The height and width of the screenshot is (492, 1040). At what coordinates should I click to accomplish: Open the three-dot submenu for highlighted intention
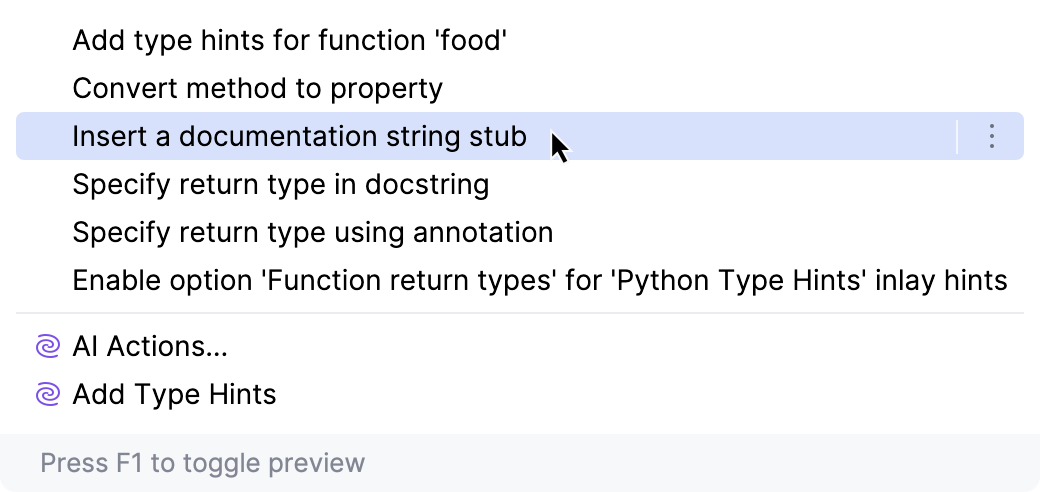coord(991,136)
